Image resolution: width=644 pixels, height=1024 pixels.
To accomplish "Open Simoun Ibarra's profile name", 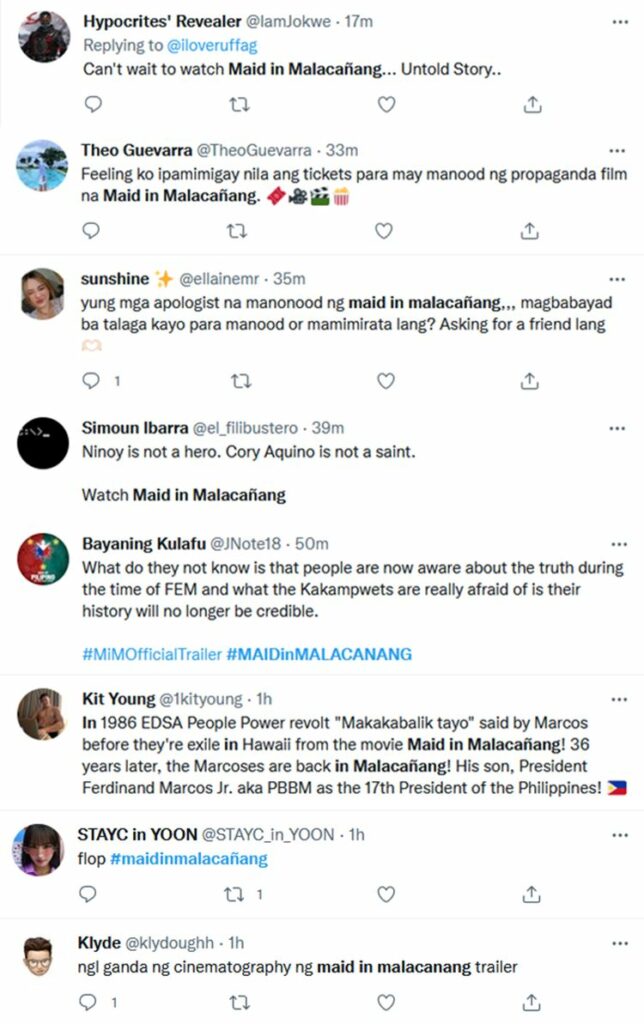I will [135, 427].
